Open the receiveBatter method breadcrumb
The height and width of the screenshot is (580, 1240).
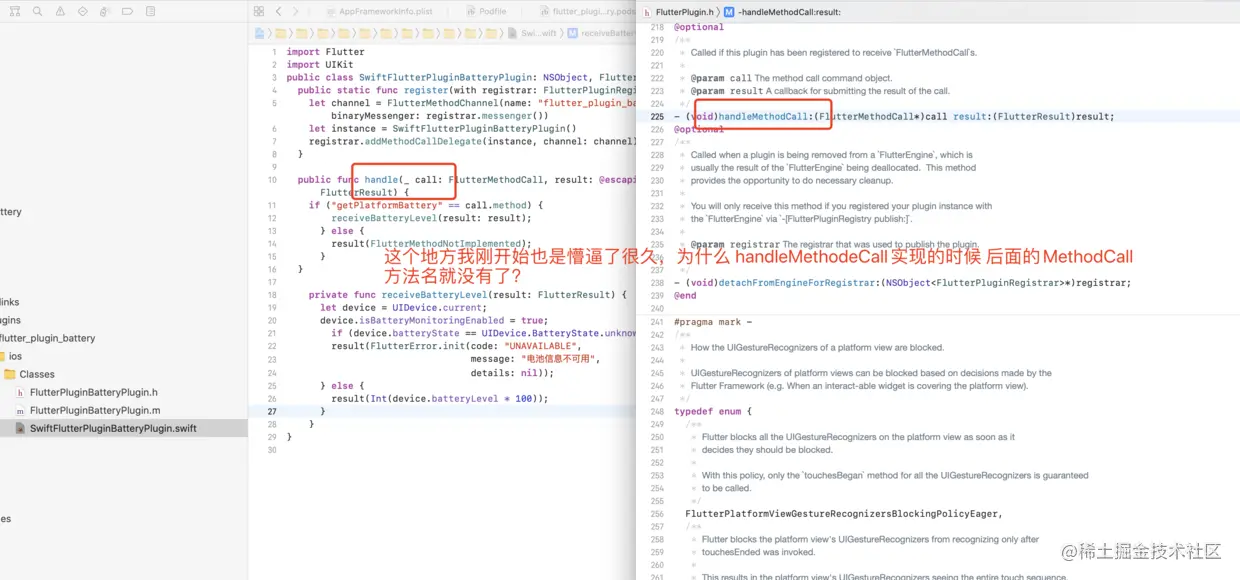click(x=602, y=33)
